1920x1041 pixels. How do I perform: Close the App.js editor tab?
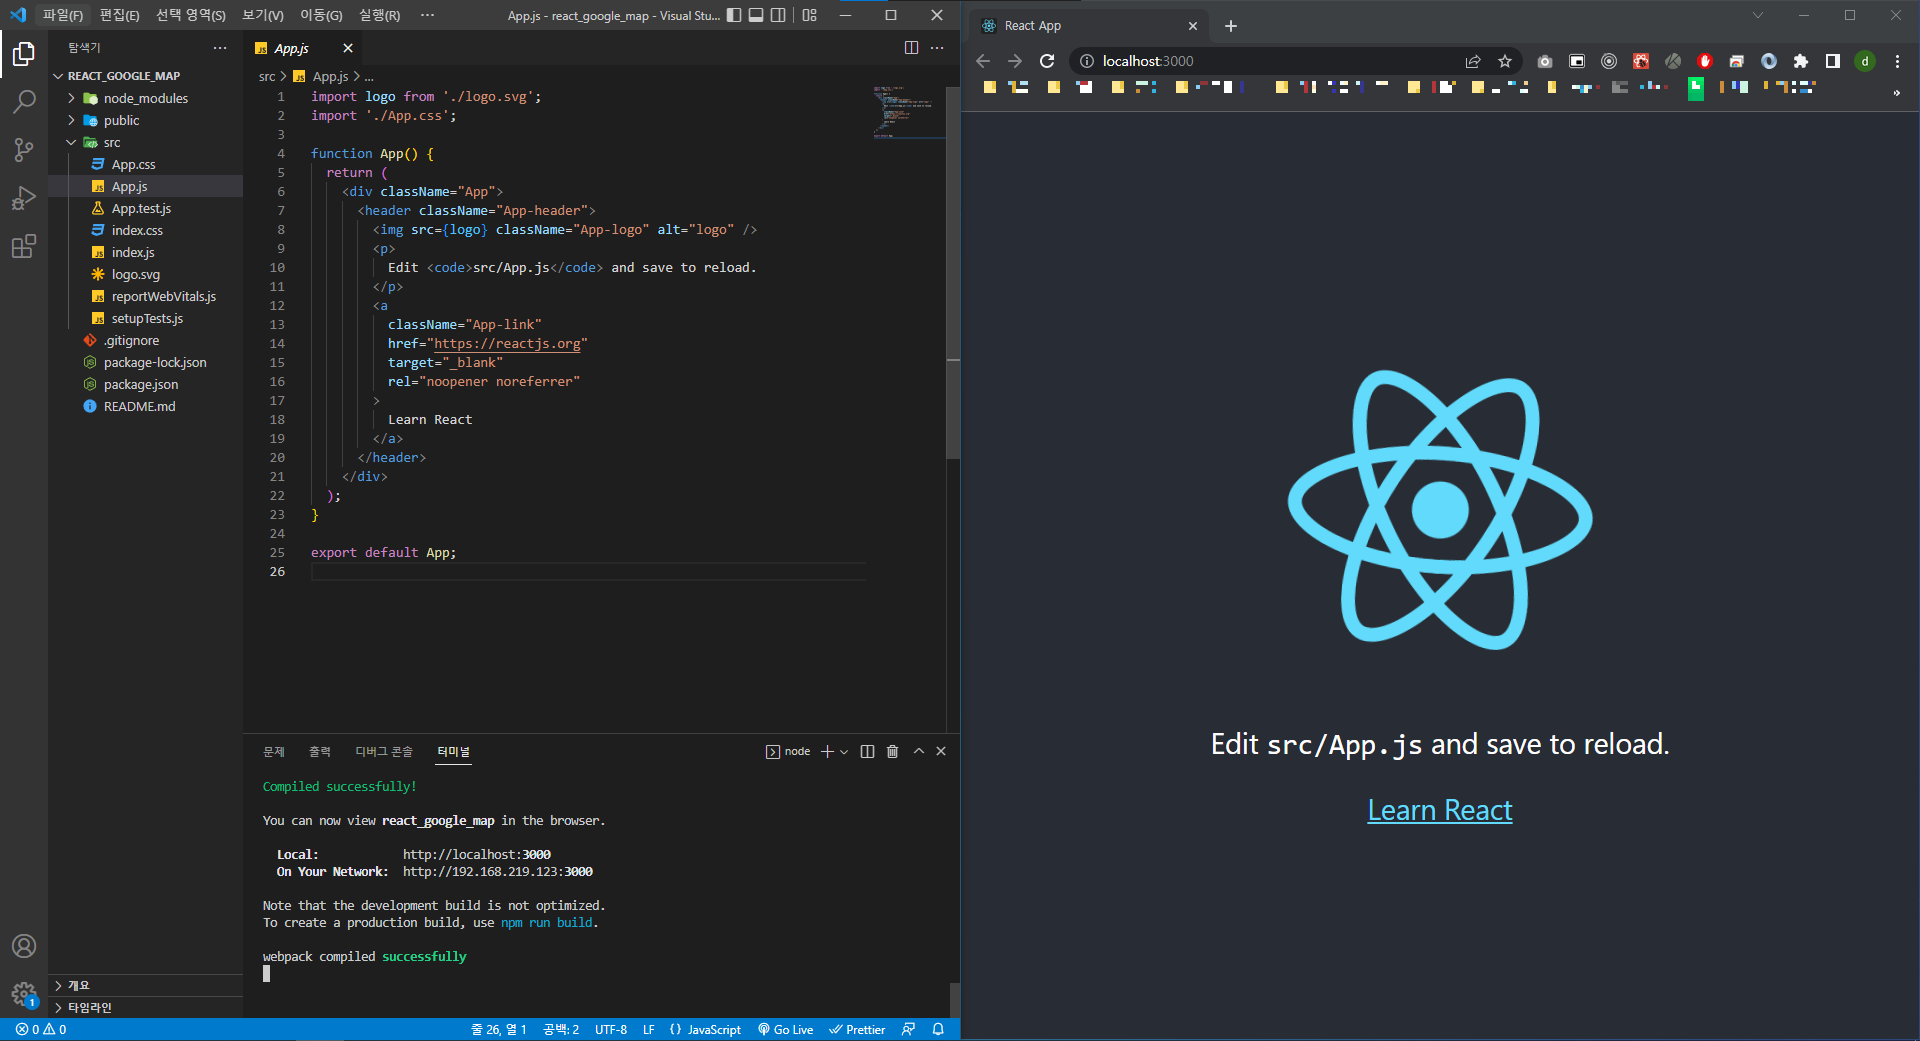[x=348, y=48]
